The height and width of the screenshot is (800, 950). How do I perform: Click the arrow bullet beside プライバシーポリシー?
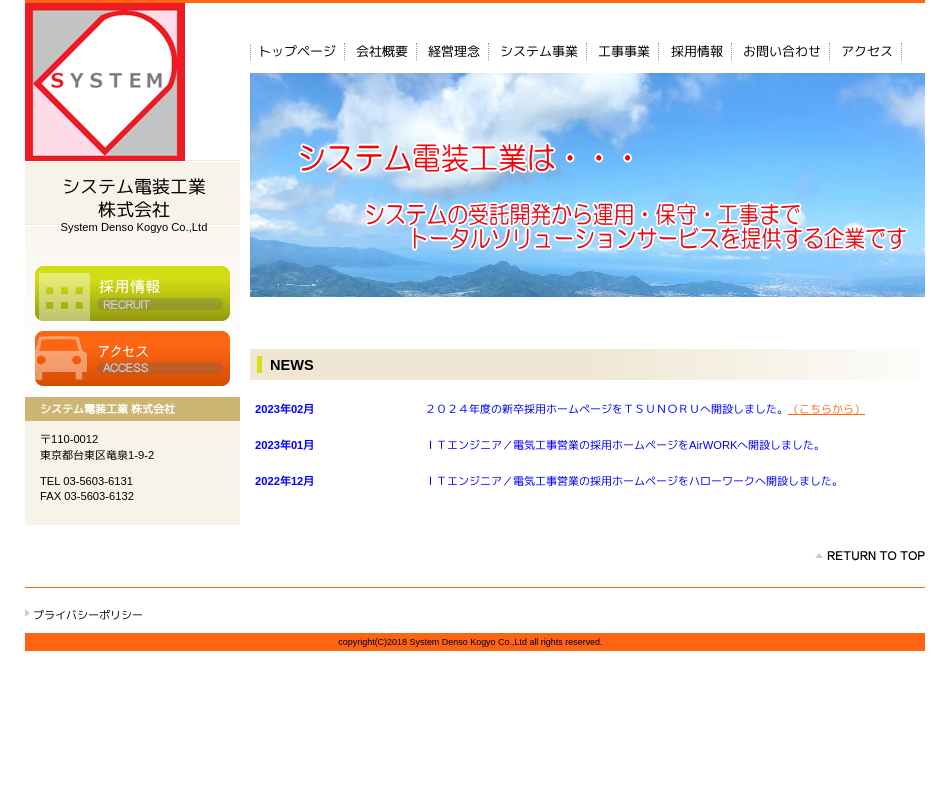[x=28, y=613]
